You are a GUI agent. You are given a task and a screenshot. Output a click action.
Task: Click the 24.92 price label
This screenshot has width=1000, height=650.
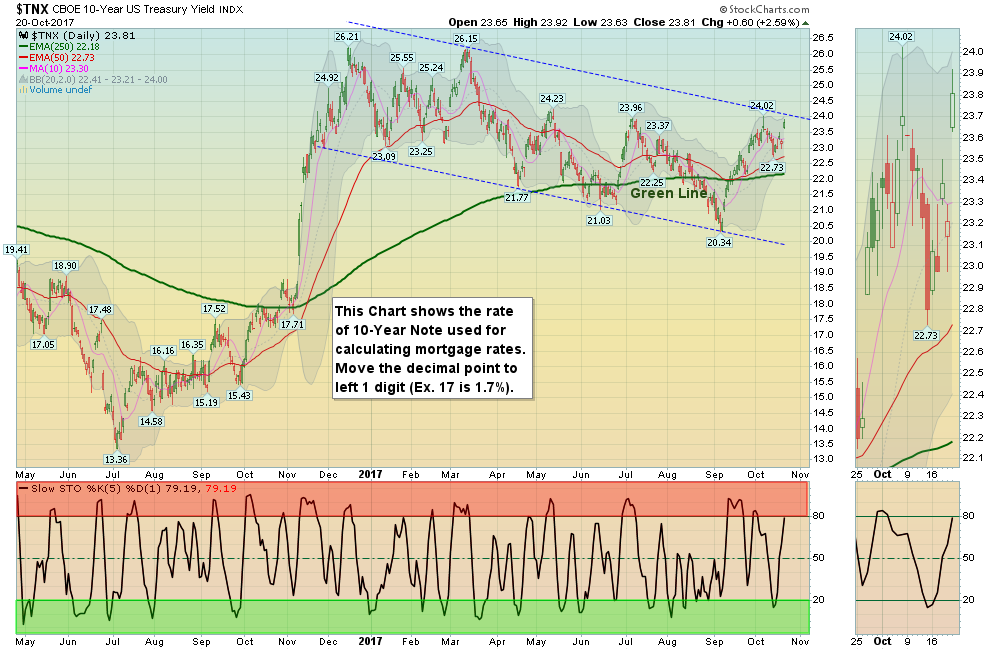[x=327, y=78]
